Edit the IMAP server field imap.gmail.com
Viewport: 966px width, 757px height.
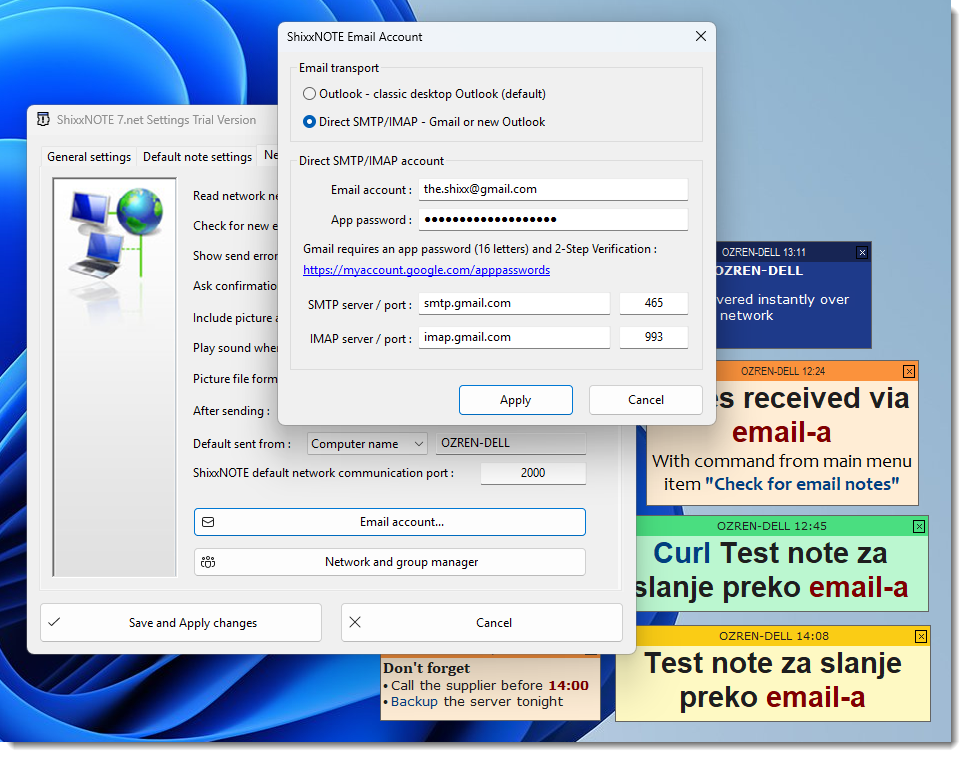514,338
